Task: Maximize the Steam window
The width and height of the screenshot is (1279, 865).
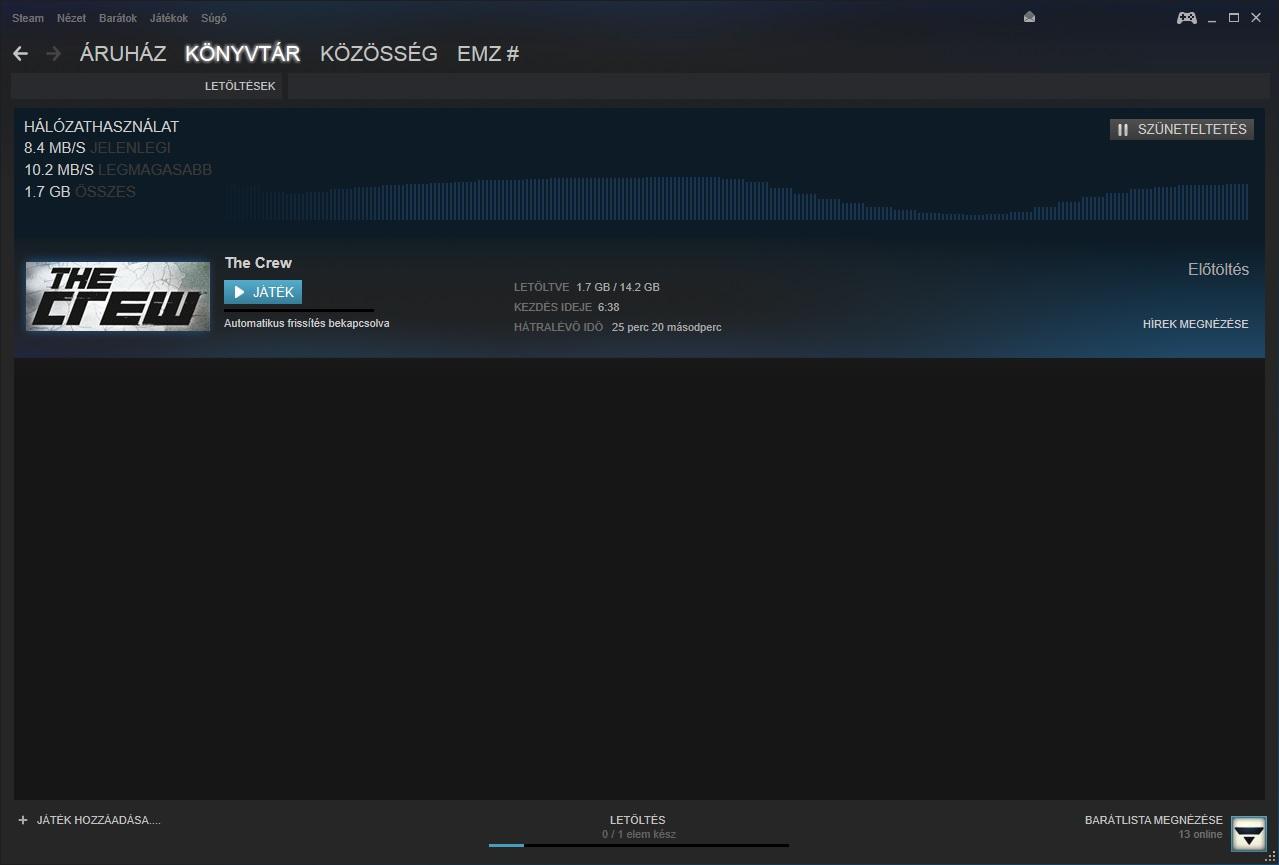Action: pyautogui.click(x=1234, y=17)
